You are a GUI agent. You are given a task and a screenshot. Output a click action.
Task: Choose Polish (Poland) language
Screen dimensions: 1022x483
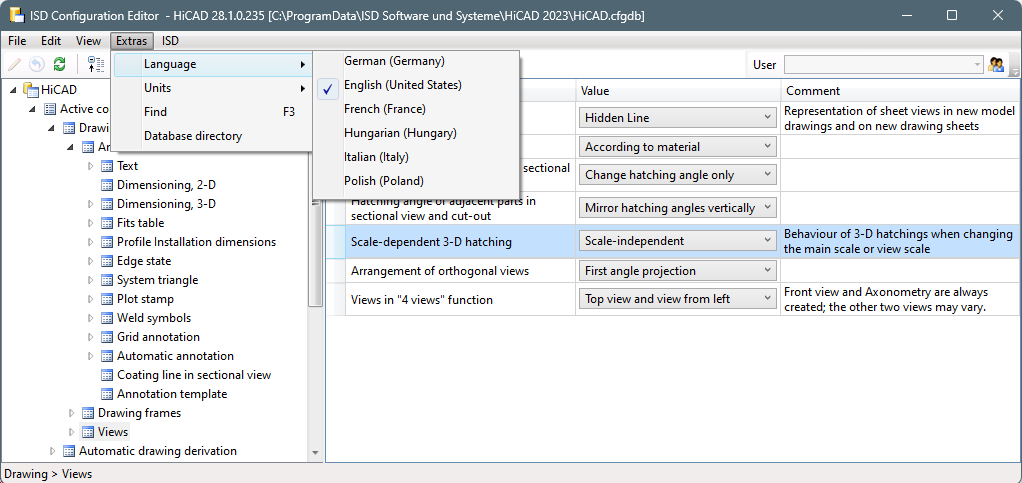[416, 181]
